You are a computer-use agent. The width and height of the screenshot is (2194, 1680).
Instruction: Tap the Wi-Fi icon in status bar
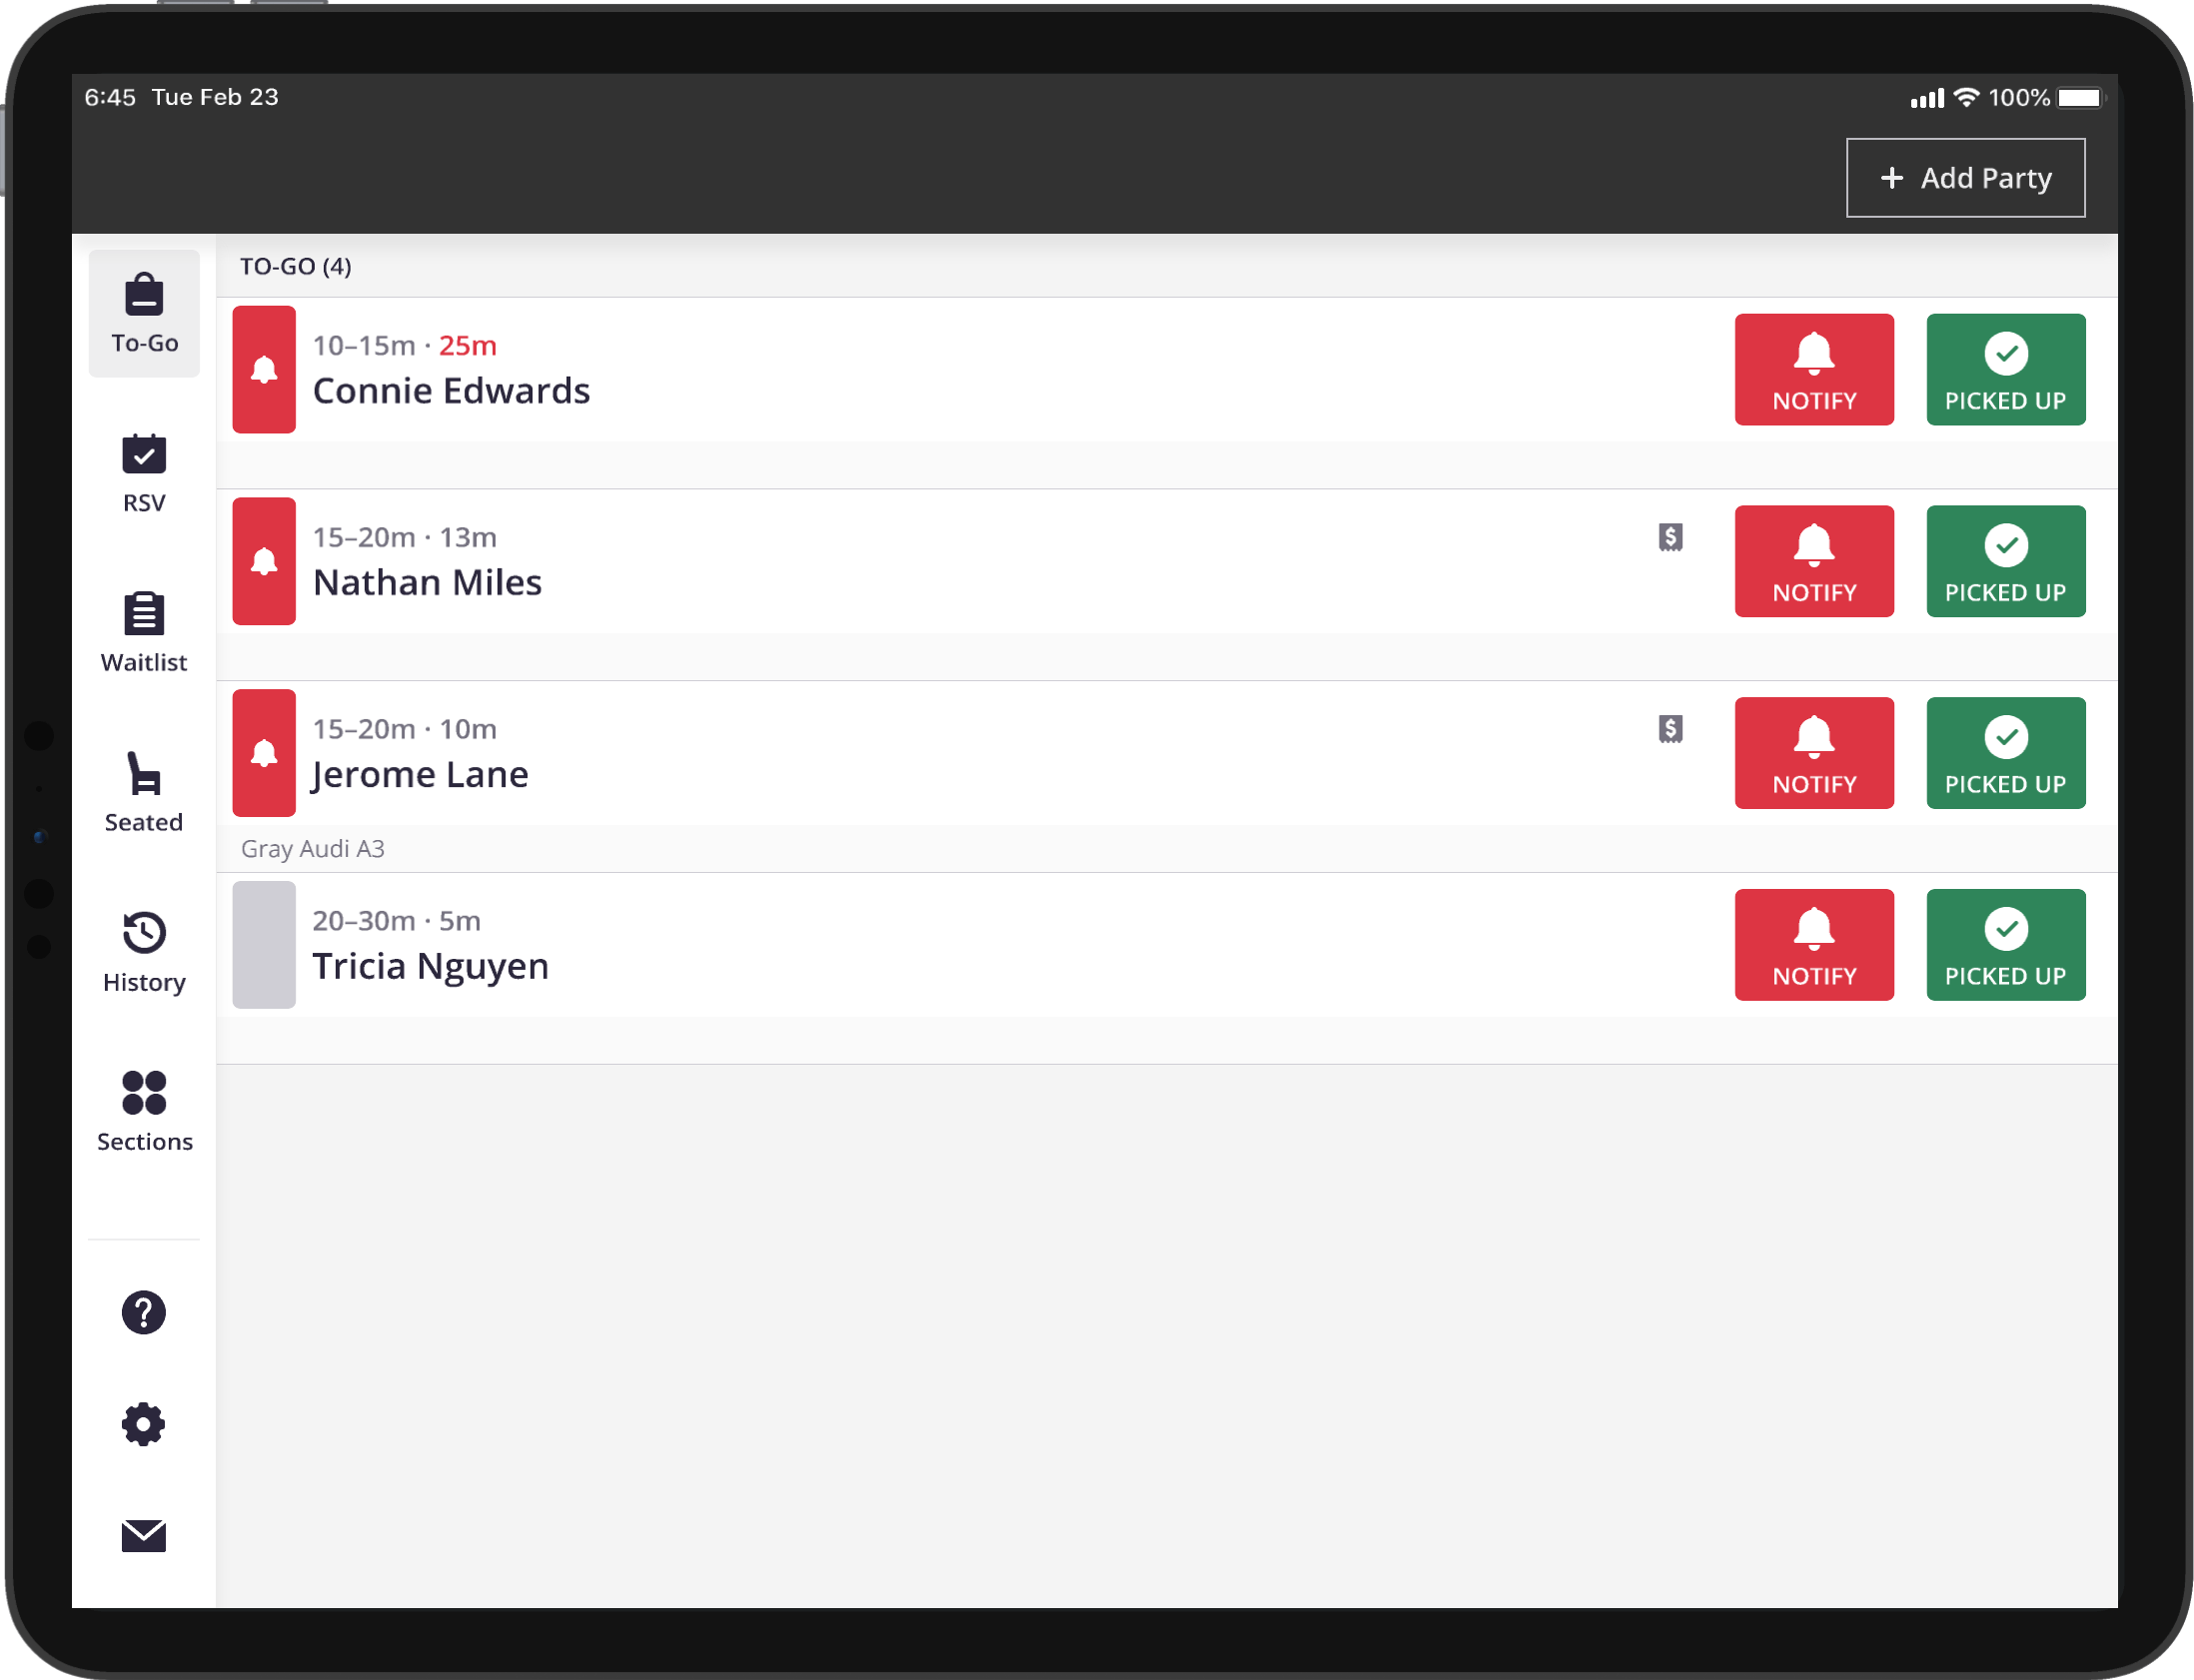pyautogui.click(x=1966, y=98)
